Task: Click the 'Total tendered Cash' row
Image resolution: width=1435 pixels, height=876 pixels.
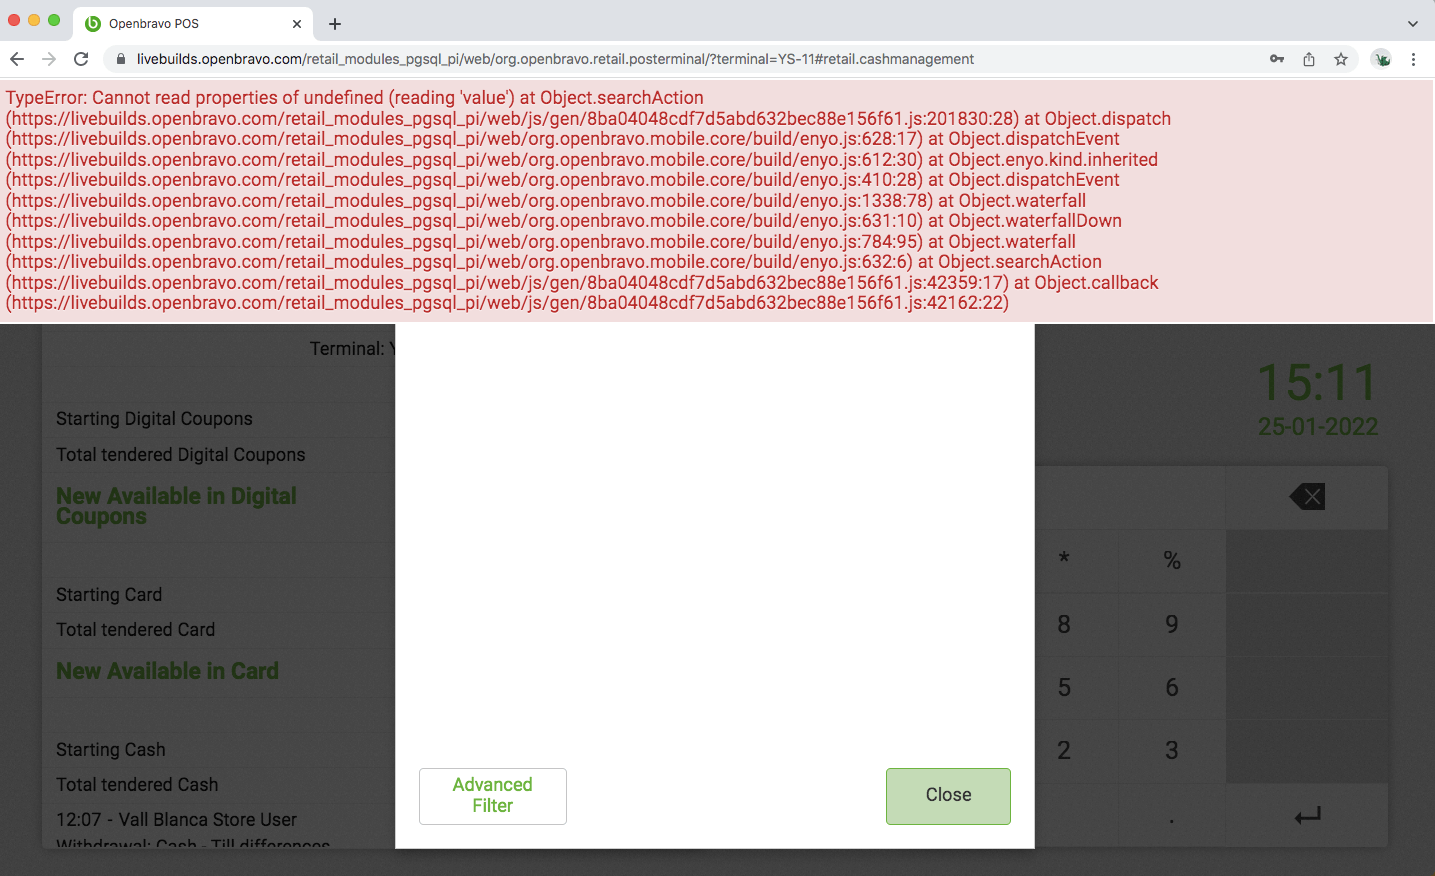Action: tap(219, 785)
